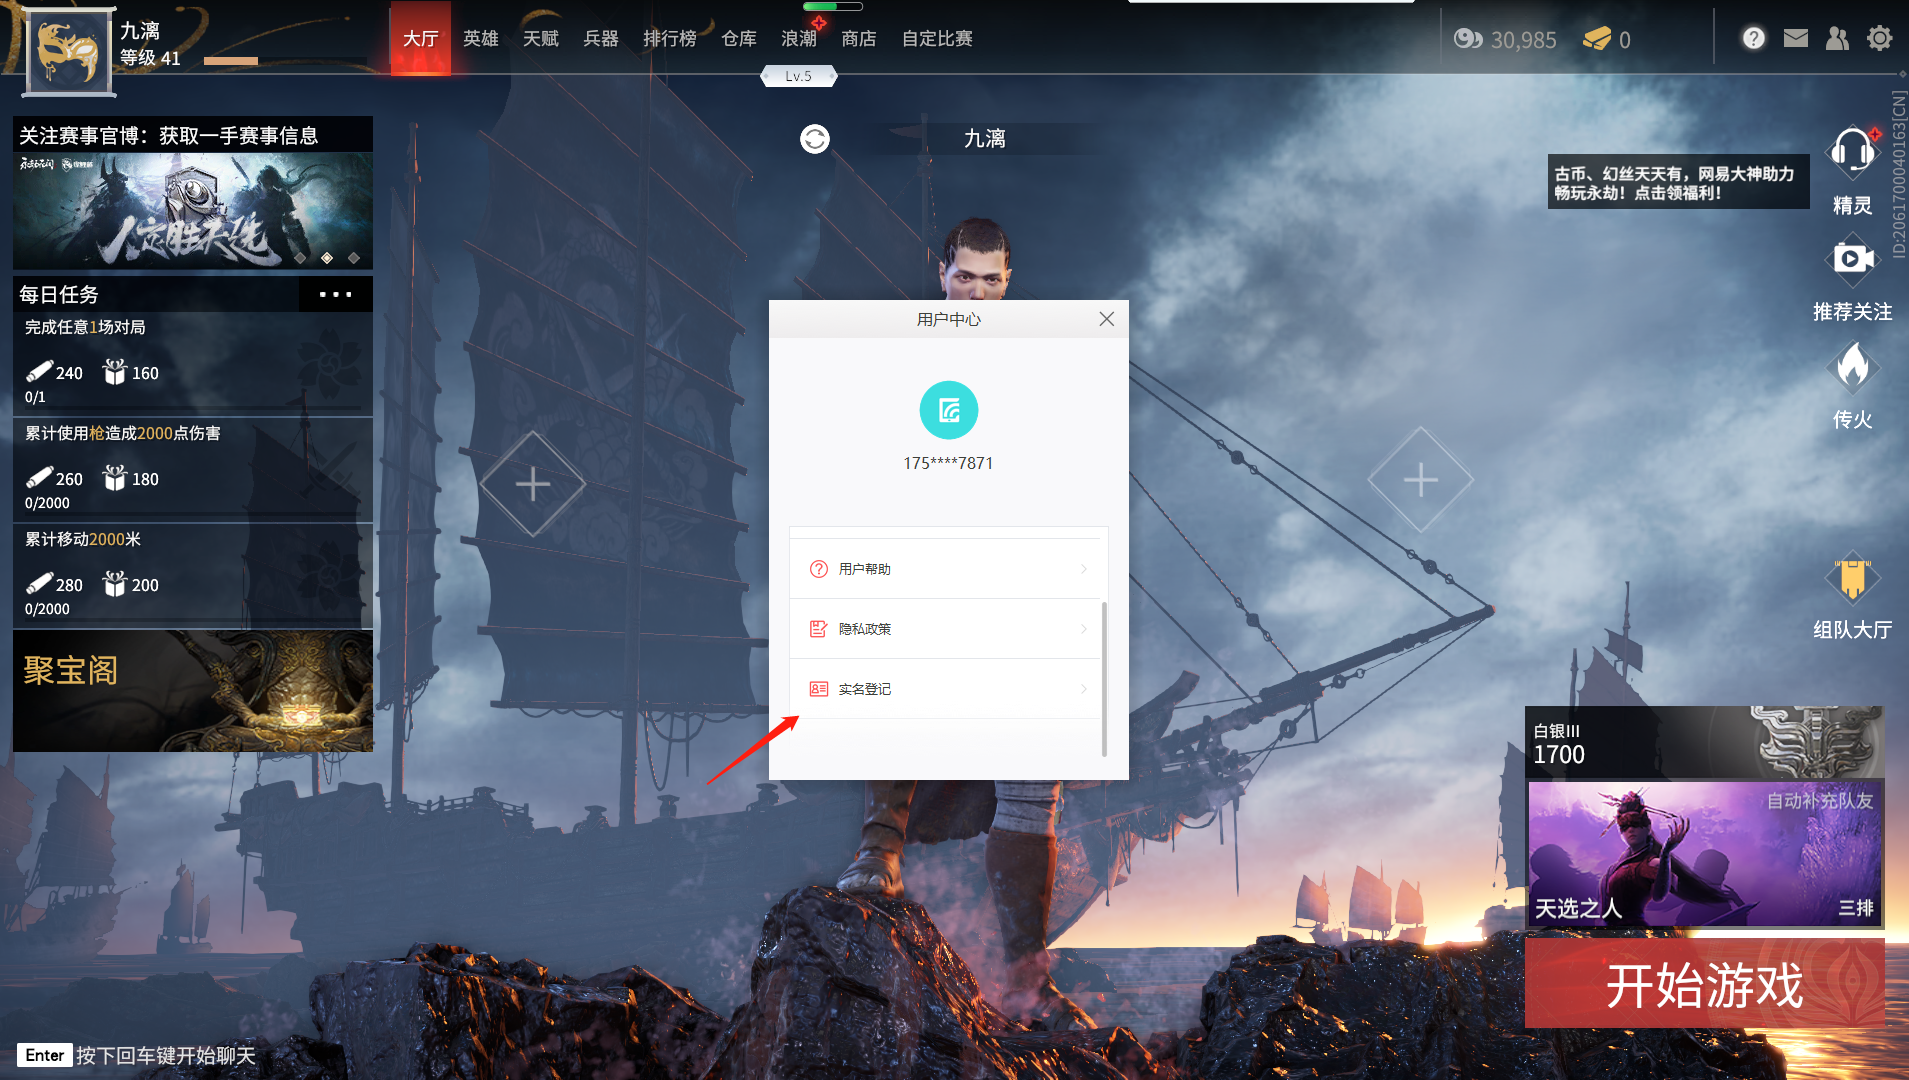Image resolution: width=1909 pixels, height=1080 pixels.
Task: Click the 累计移动2000米 task
Action: [x=193, y=576]
